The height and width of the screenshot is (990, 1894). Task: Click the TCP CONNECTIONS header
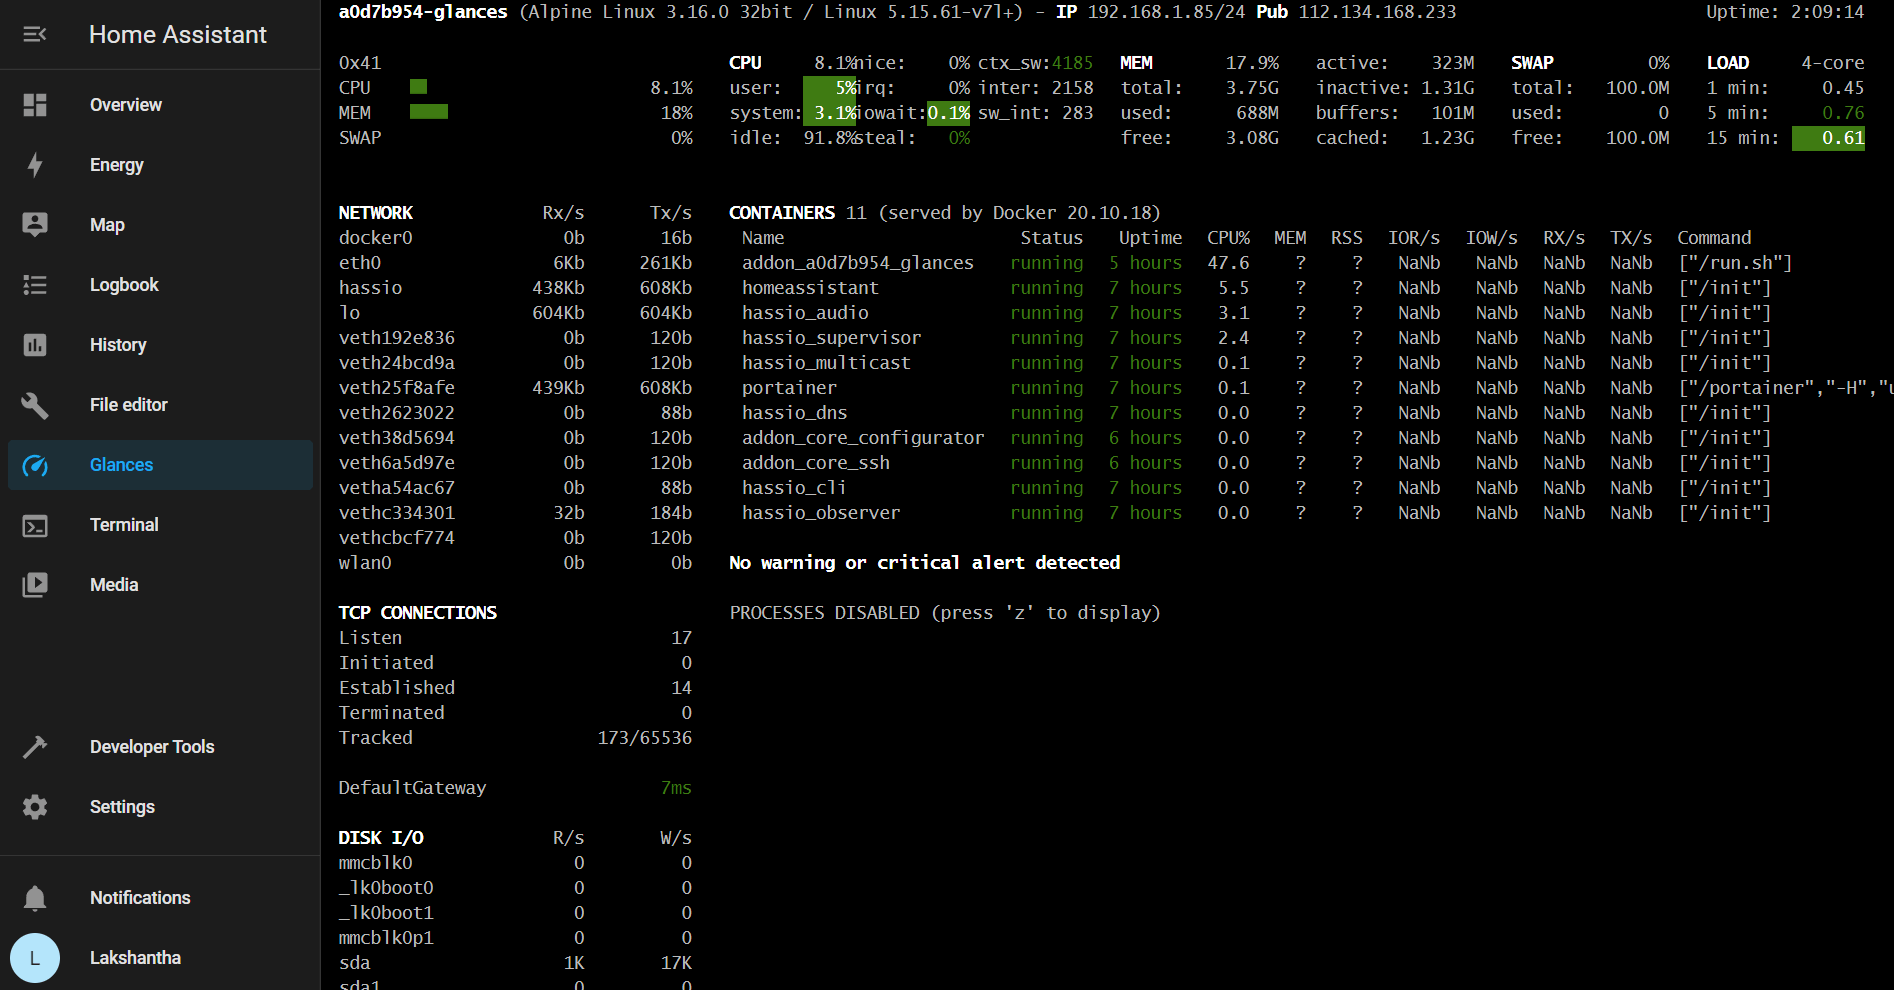point(418,613)
